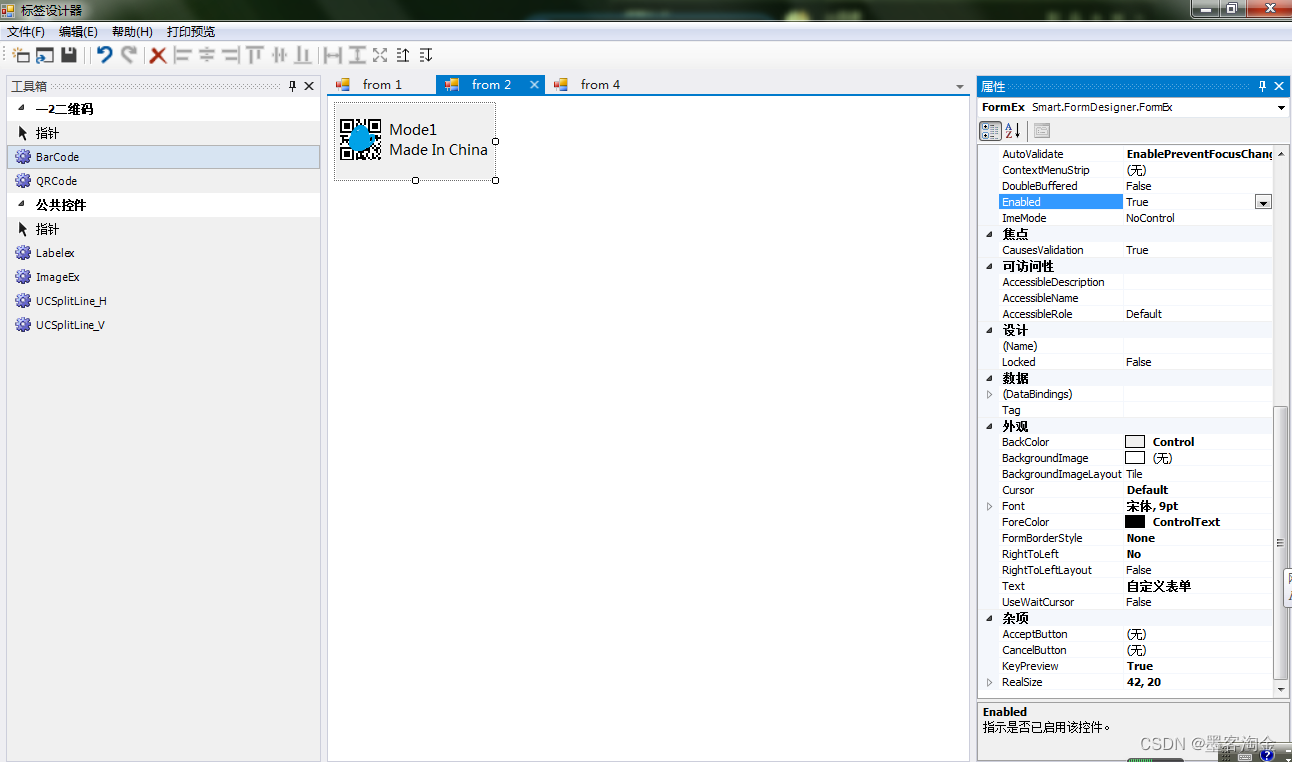Collapse the 杂项 property category
This screenshot has height=762, width=1292.
coord(990,618)
